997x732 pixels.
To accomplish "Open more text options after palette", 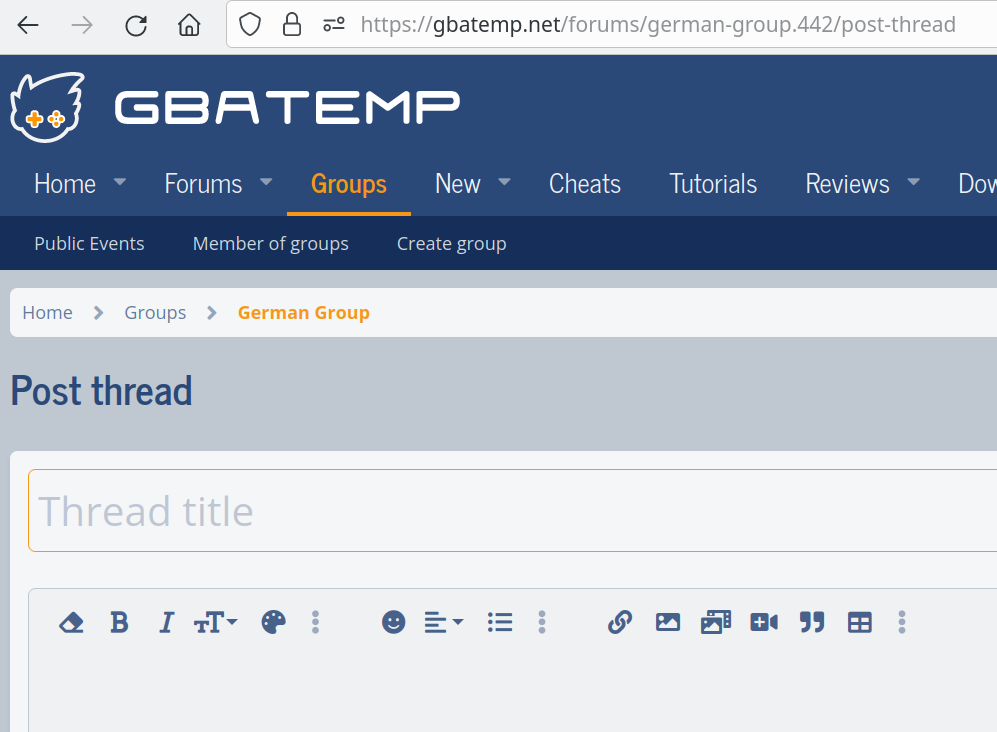I will 315,622.
